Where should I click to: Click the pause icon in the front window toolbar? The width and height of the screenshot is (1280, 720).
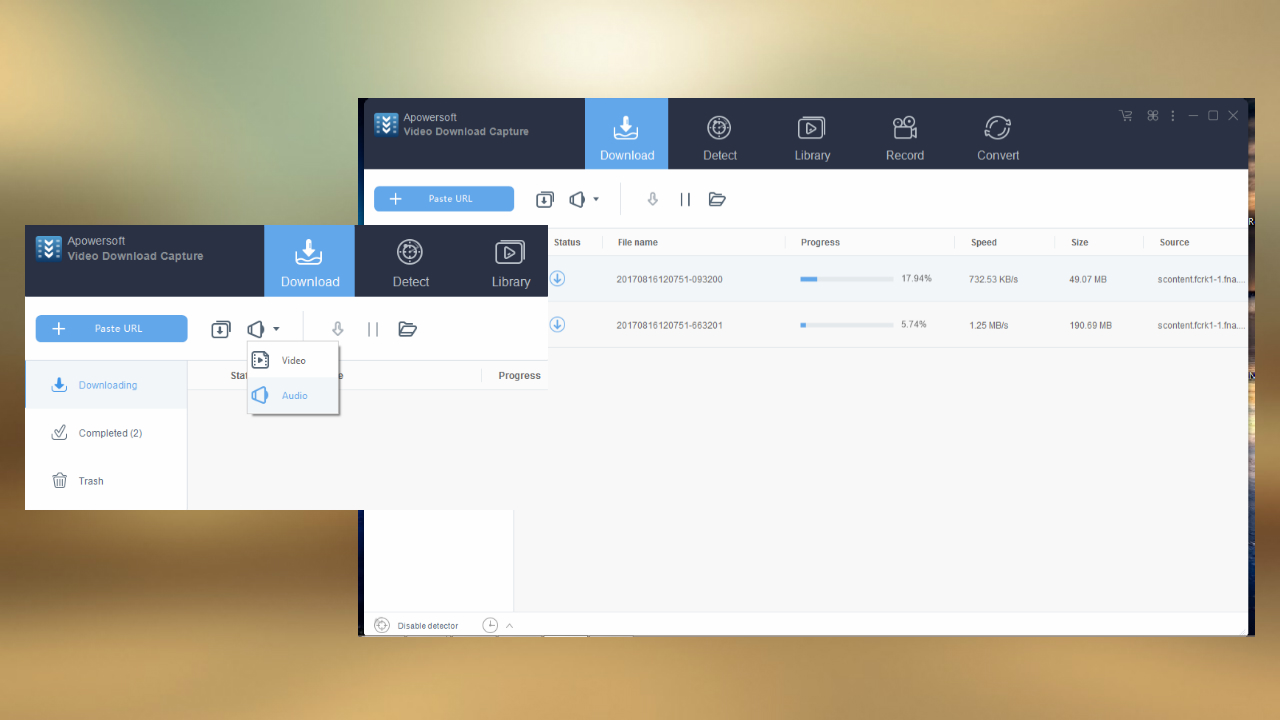point(373,329)
